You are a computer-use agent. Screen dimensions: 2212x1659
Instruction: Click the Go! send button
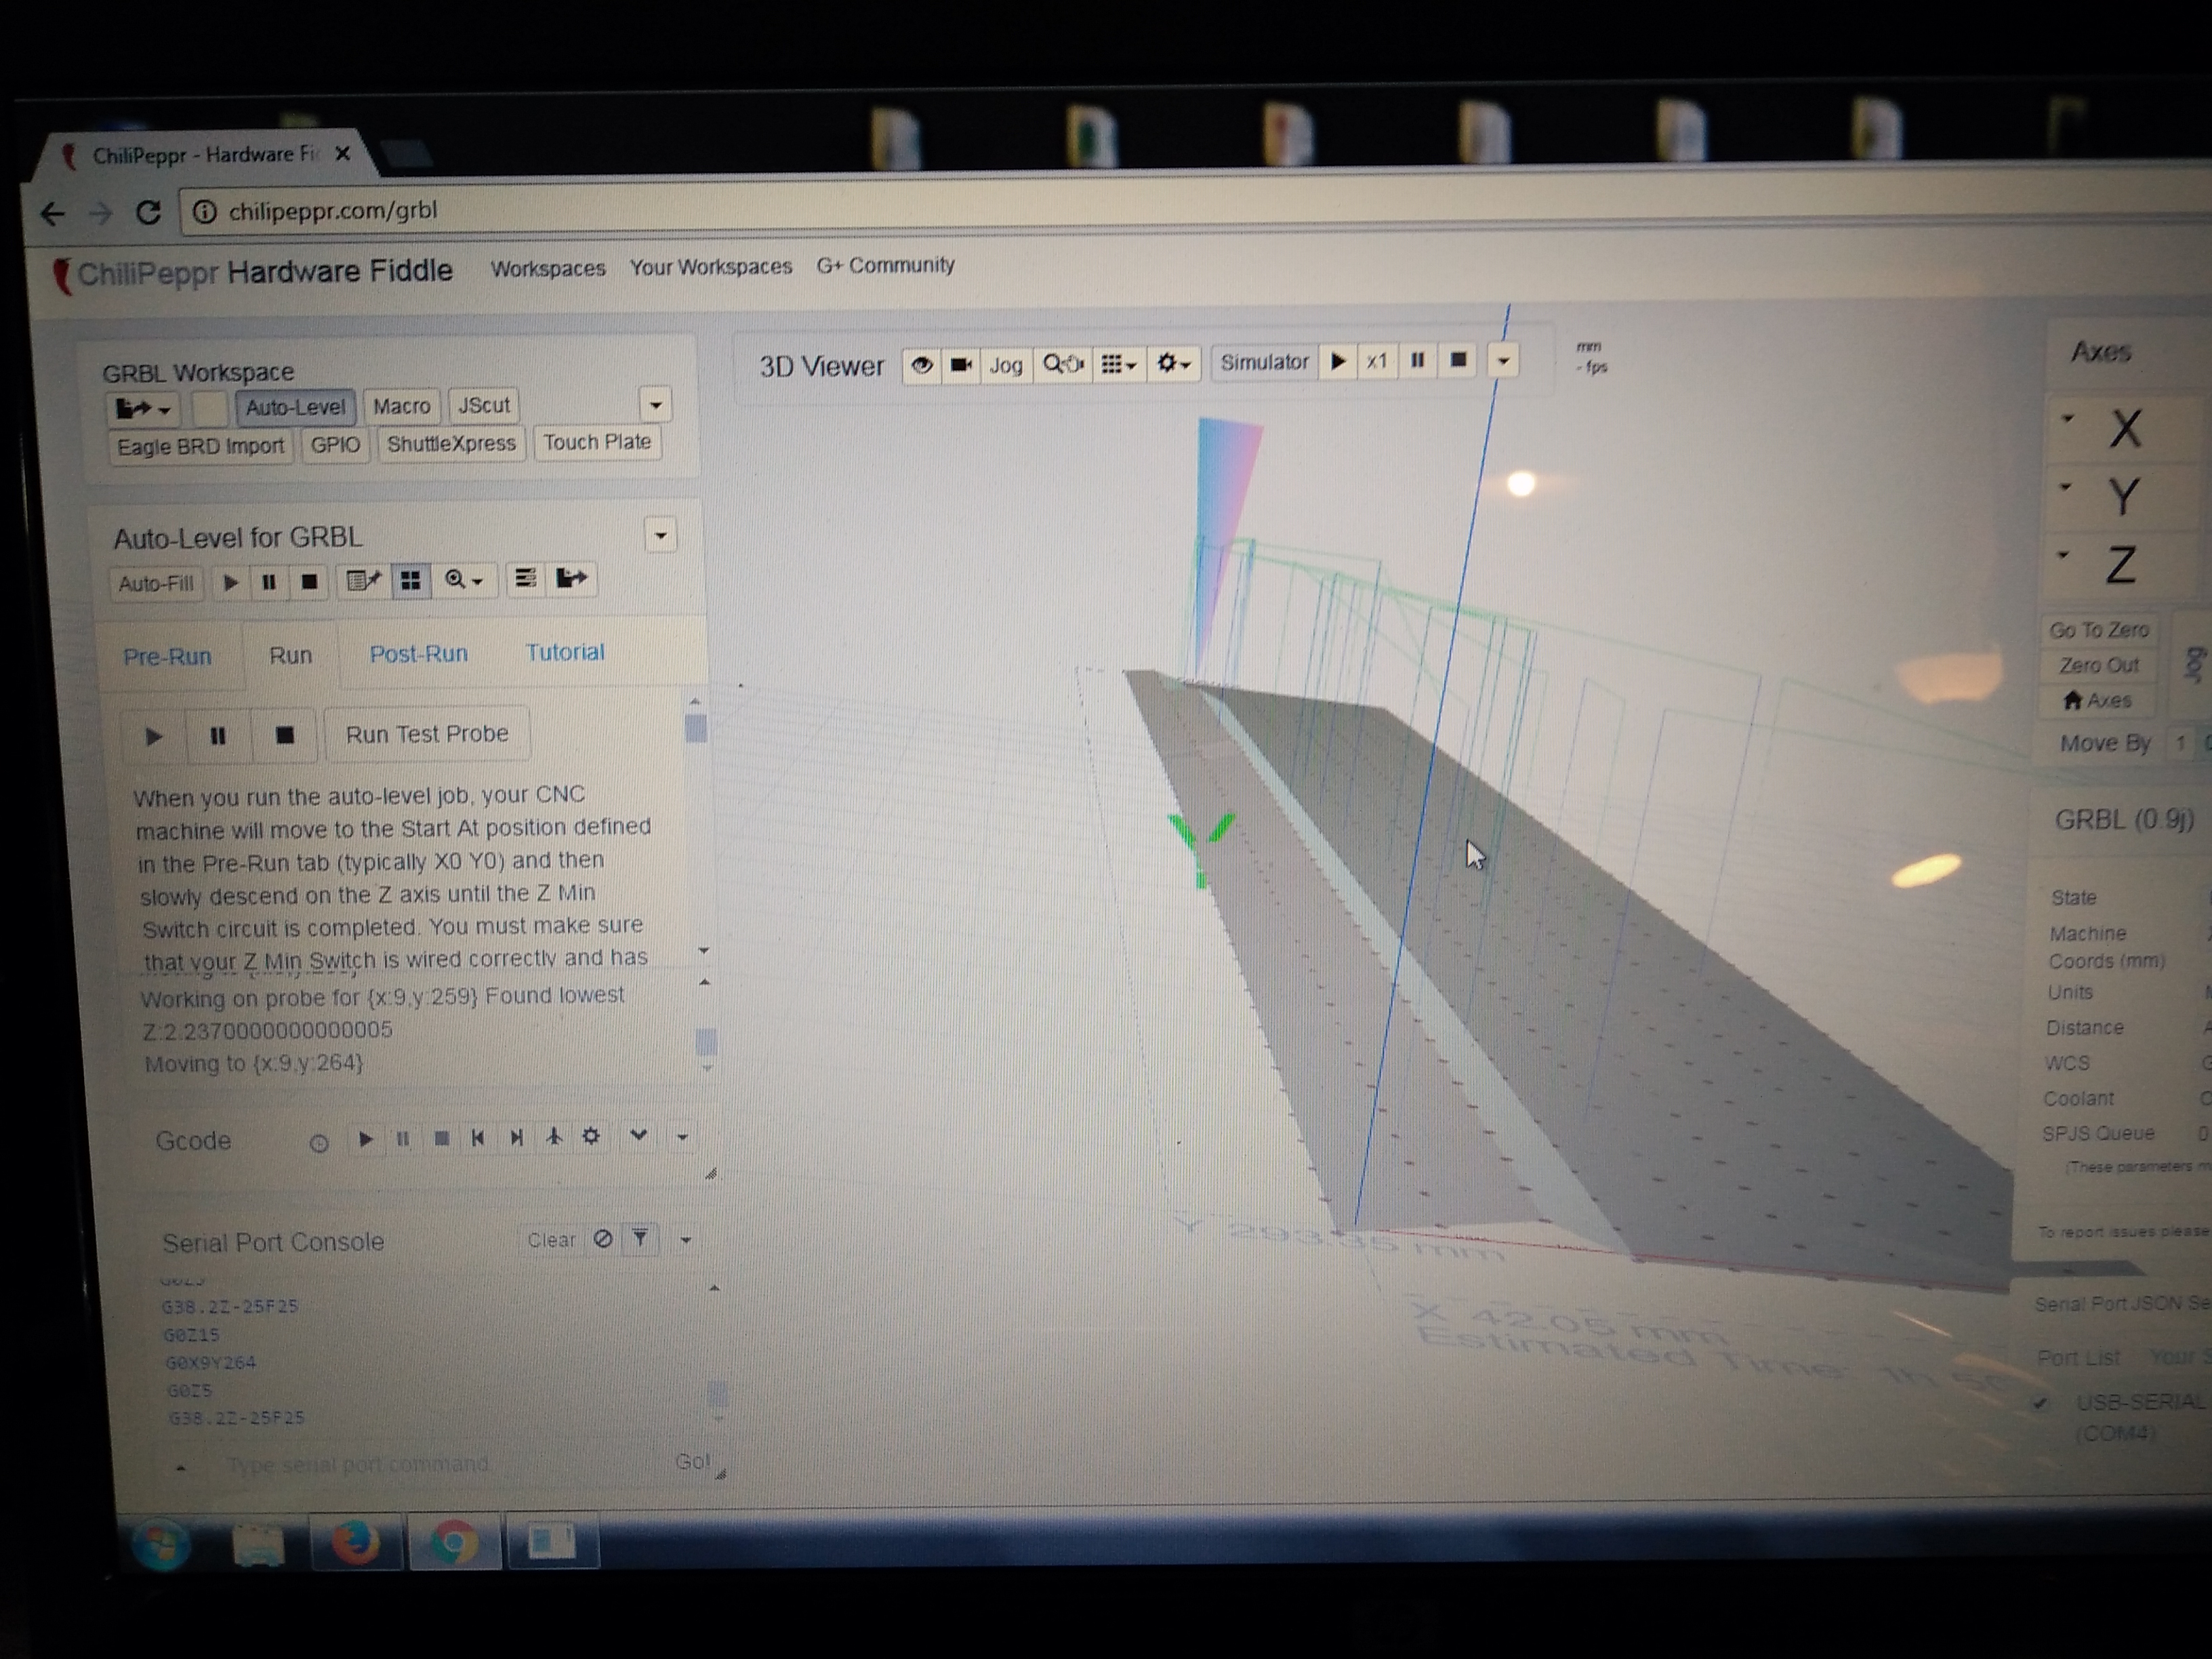[693, 1461]
